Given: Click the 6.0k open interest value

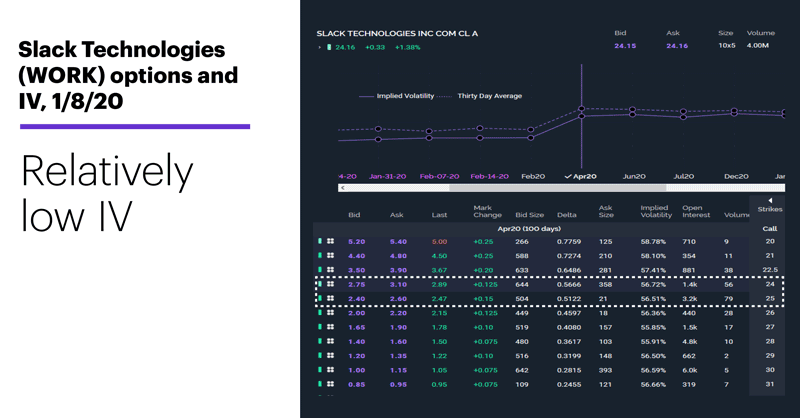Looking at the screenshot, I should [690, 370].
